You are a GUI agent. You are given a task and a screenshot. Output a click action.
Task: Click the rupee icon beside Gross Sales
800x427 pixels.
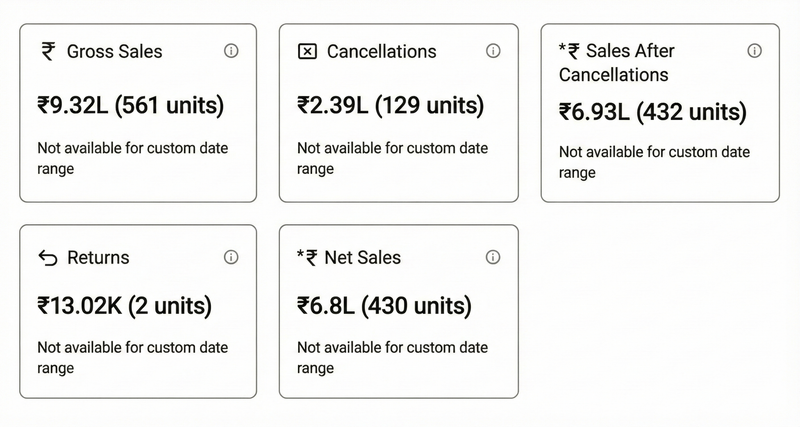(48, 51)
